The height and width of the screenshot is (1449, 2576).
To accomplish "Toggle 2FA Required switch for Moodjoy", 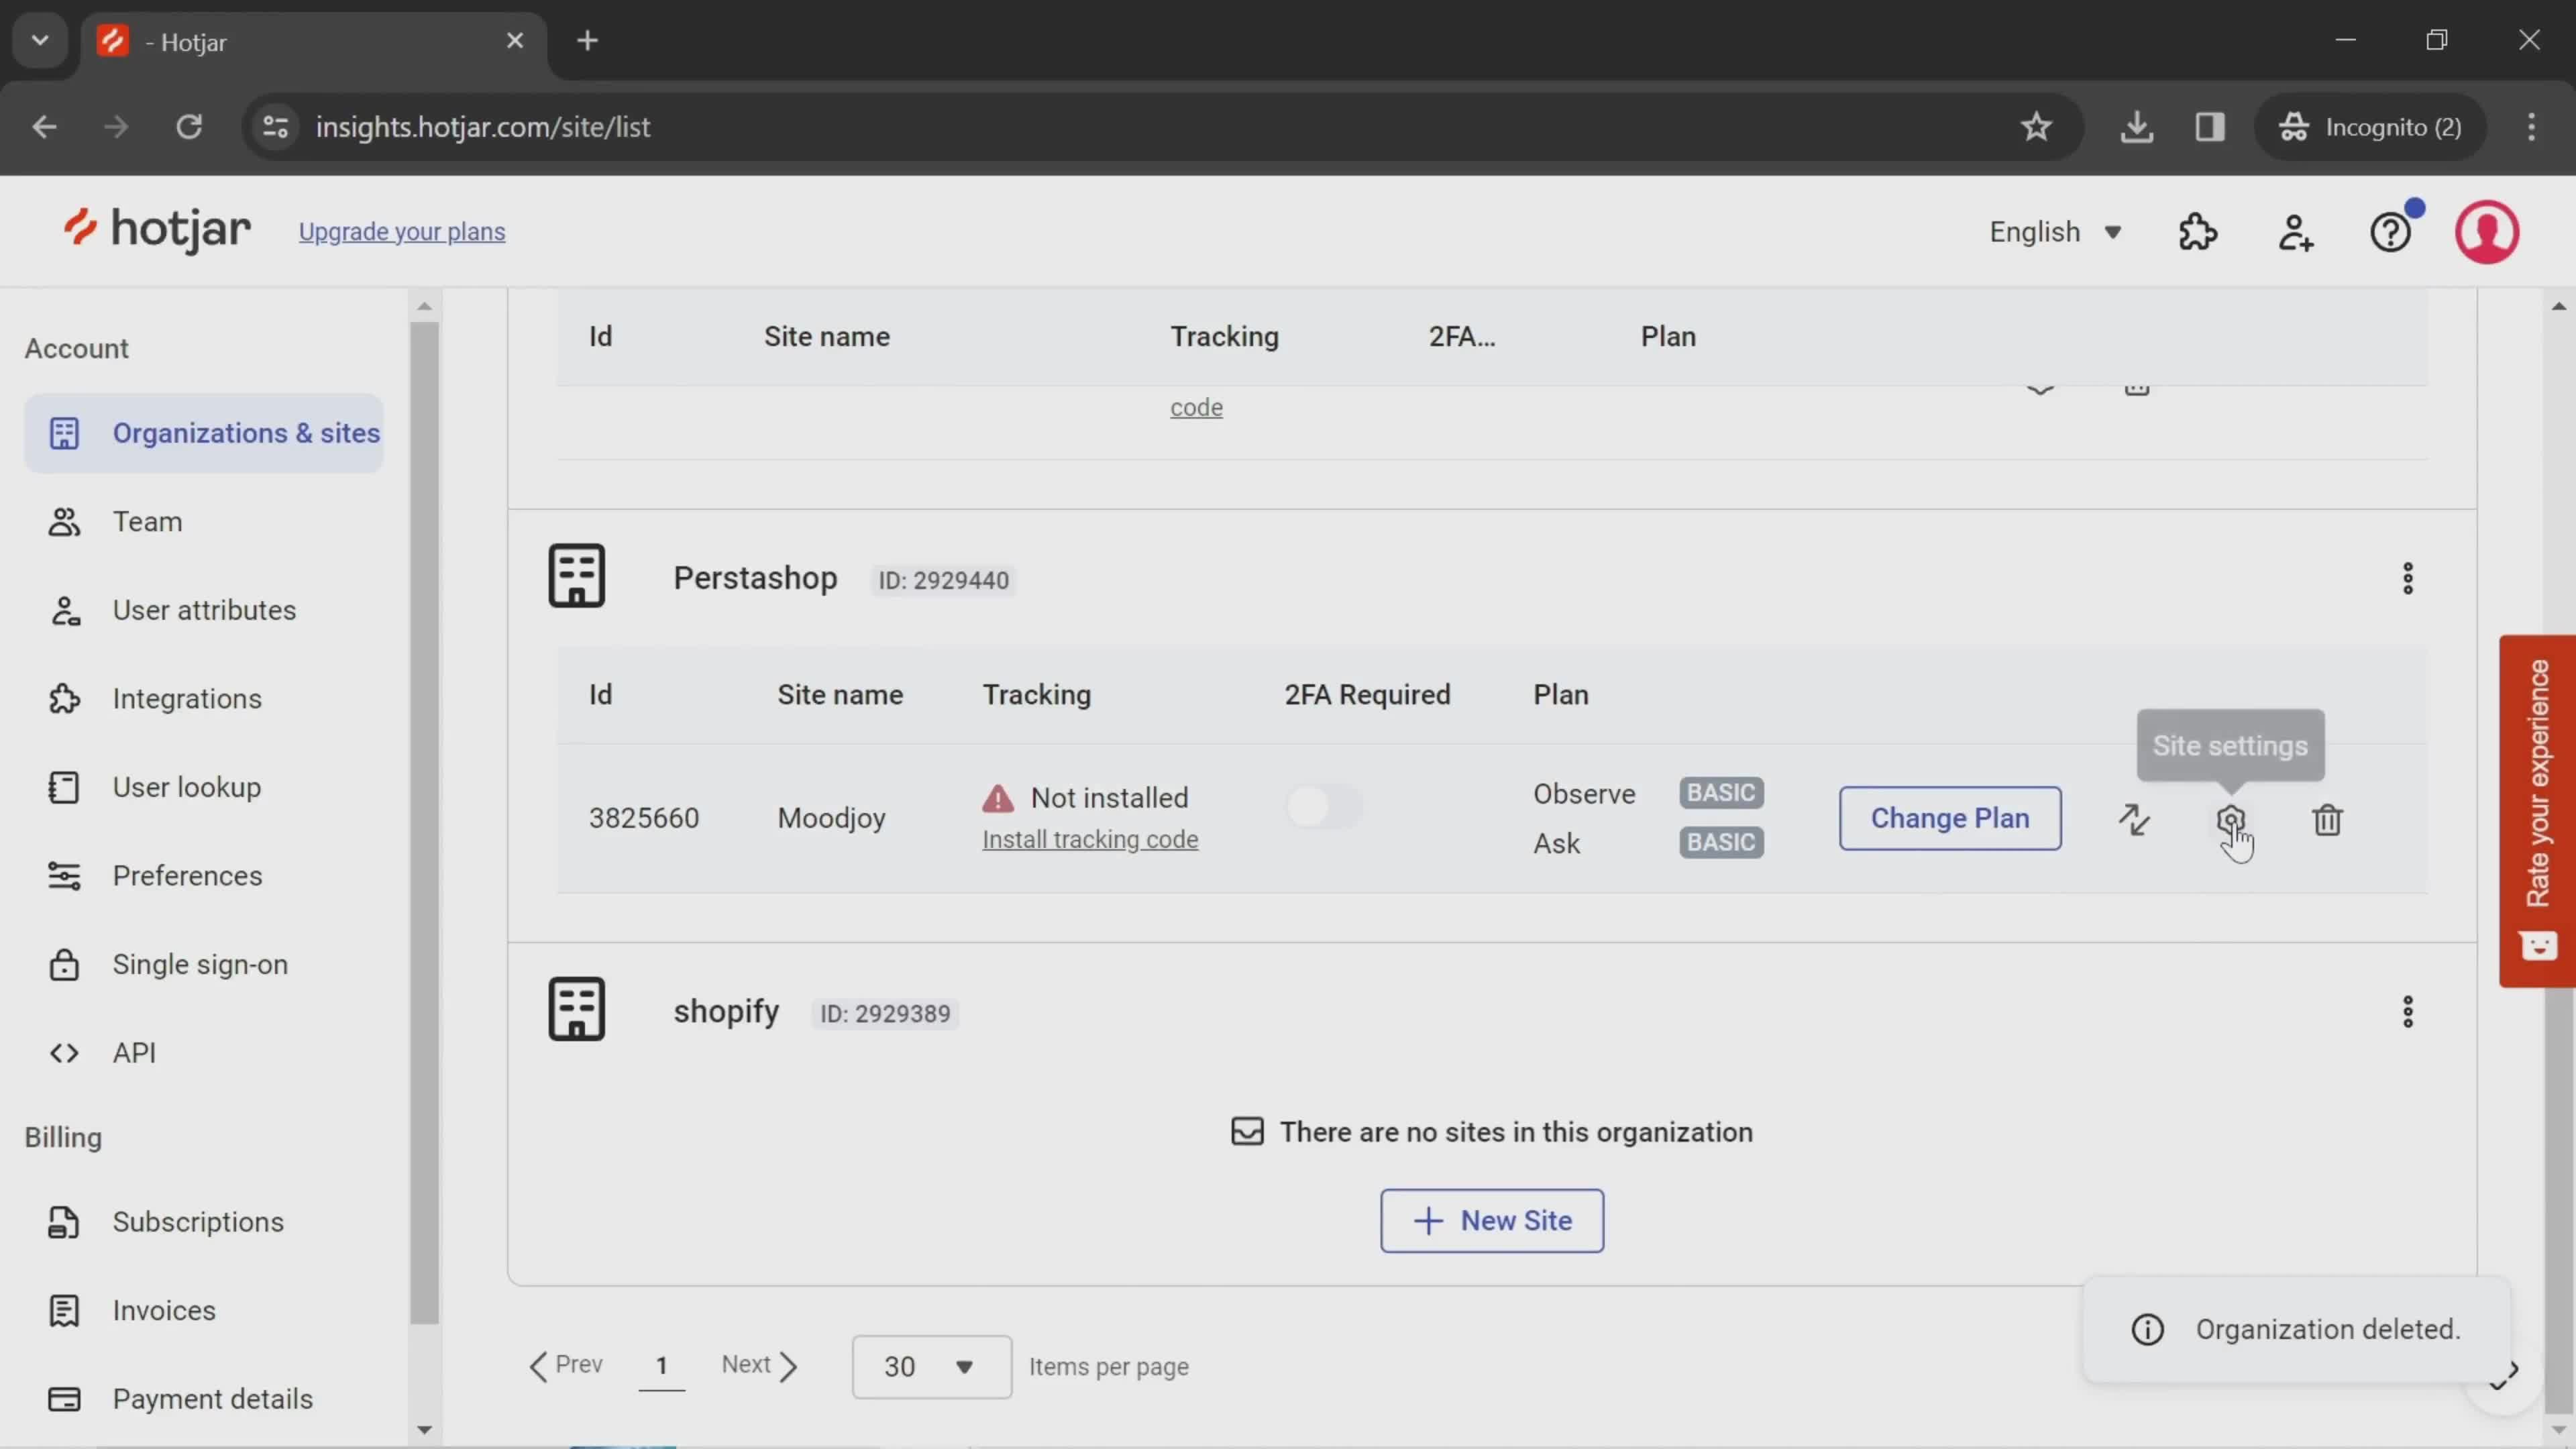I will (x=1324, y=806).
